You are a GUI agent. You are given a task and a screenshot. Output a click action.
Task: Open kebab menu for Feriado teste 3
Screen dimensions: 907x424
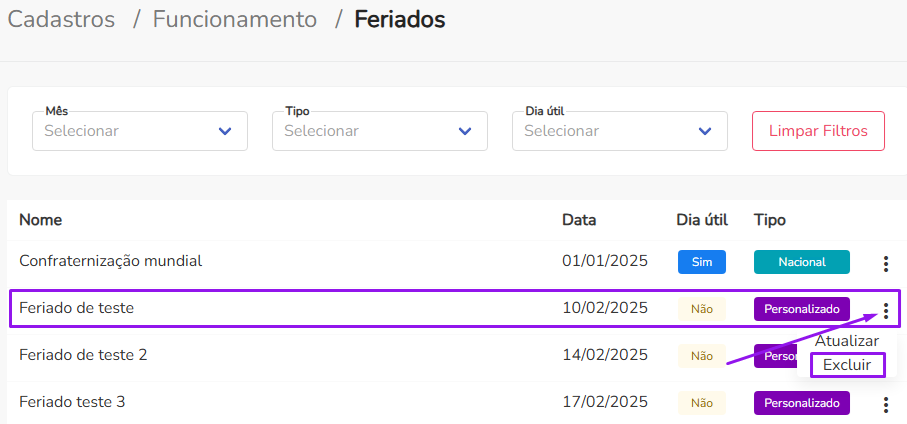[x=885, y=404]
